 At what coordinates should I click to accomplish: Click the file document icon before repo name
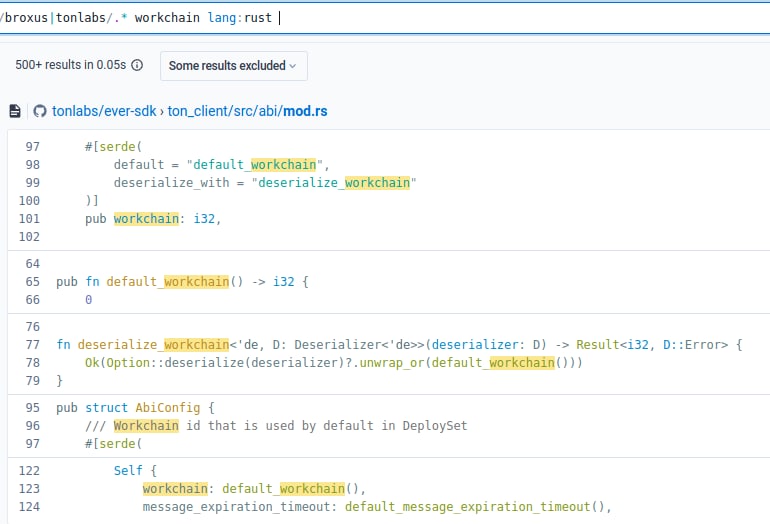point(15,111)
